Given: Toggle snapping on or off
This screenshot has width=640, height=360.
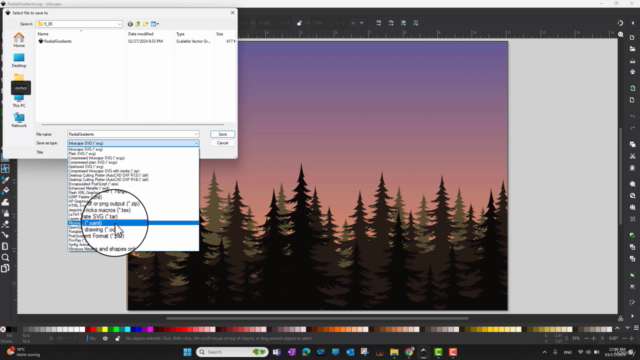Looking at the screenshot, I should pos(620,23).
